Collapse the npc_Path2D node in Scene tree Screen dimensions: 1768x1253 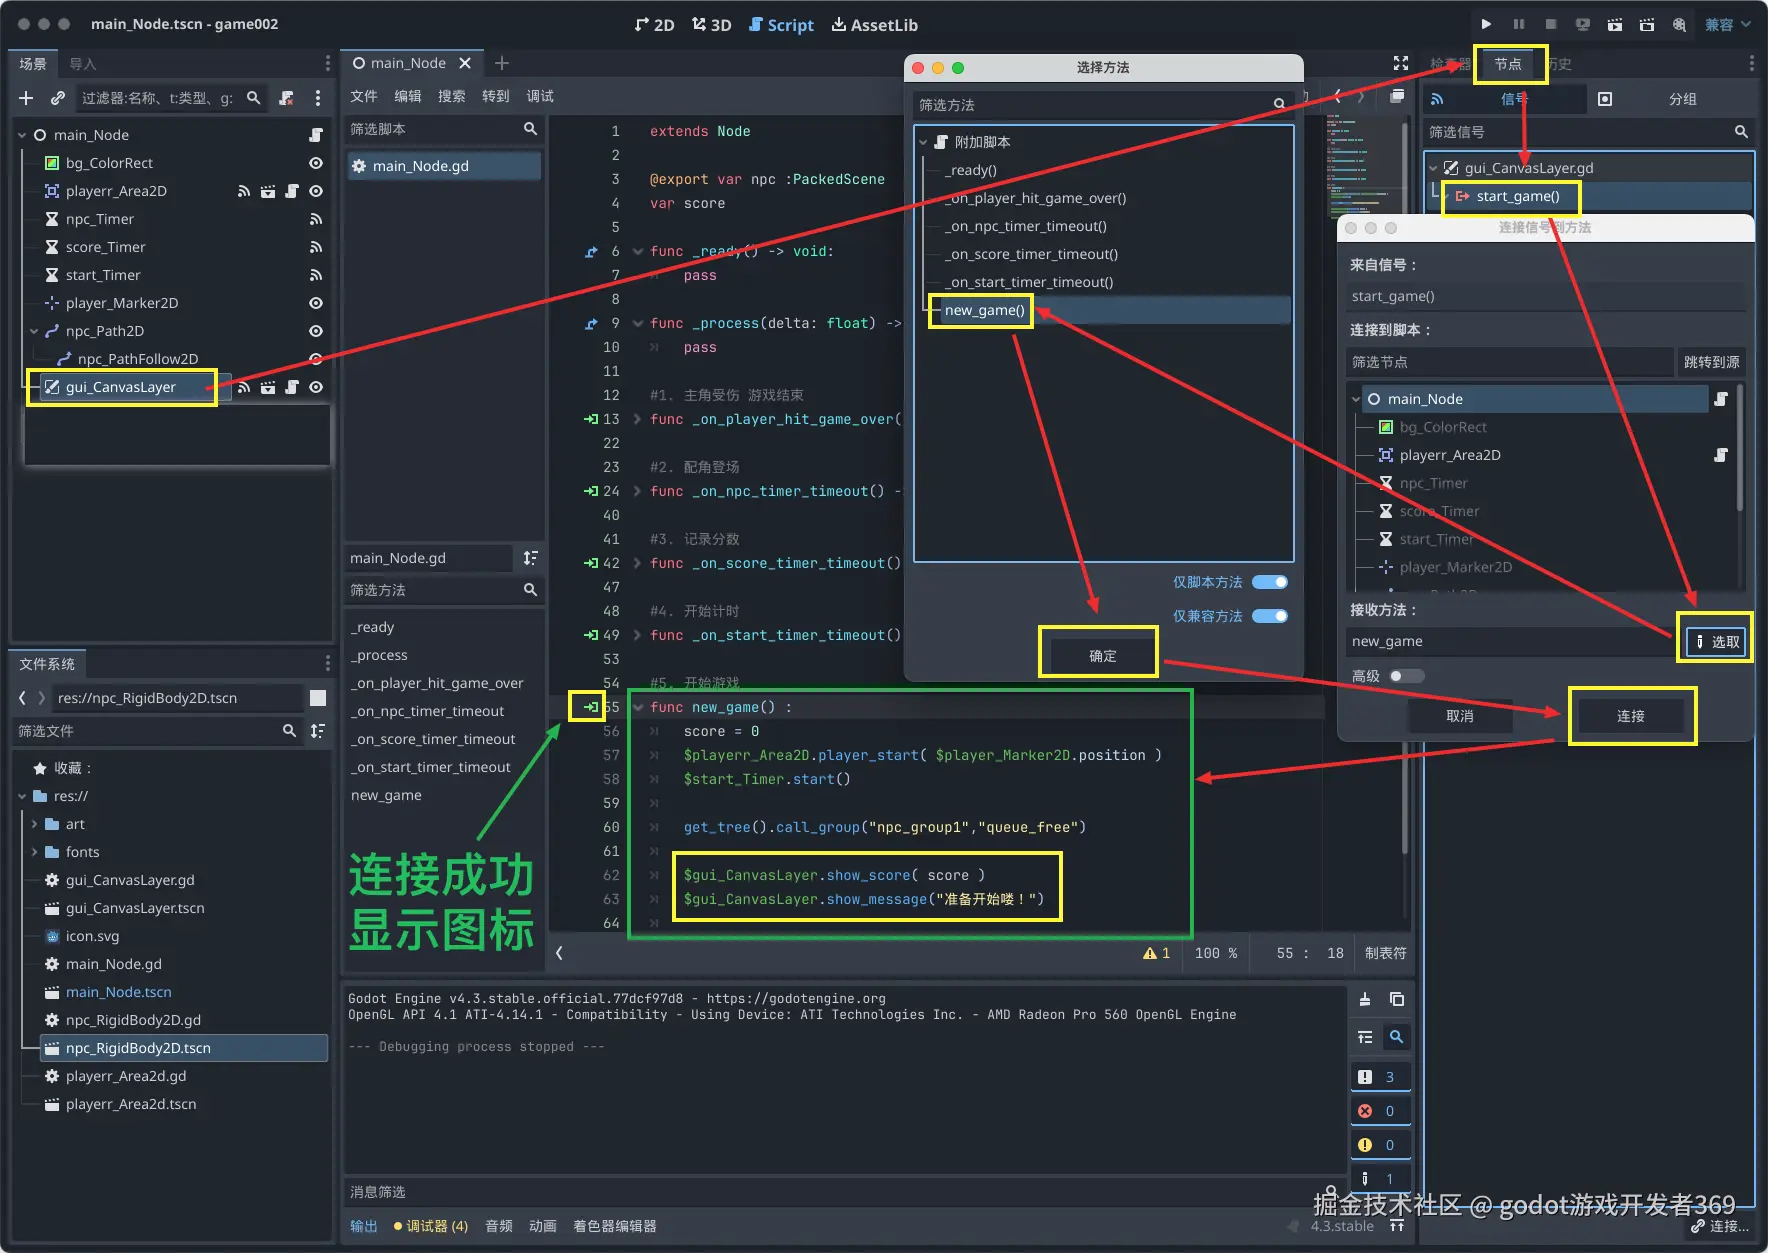pyautogui.click(x=34, y=331)
